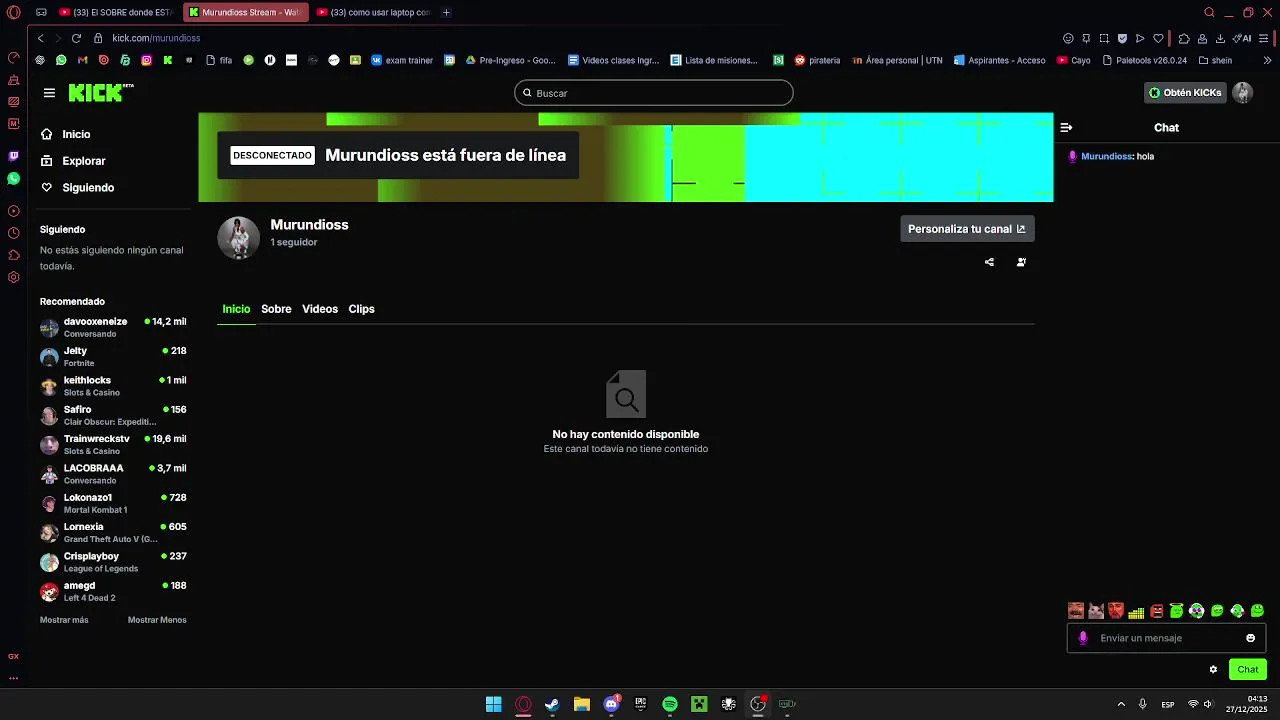Expand the hidden bookmarks overflow chevron
1280x720 pixels.
1270,60
